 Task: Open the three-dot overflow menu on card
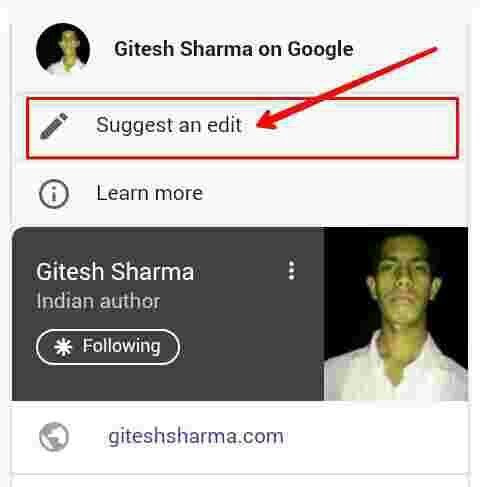tap(292, 270)
